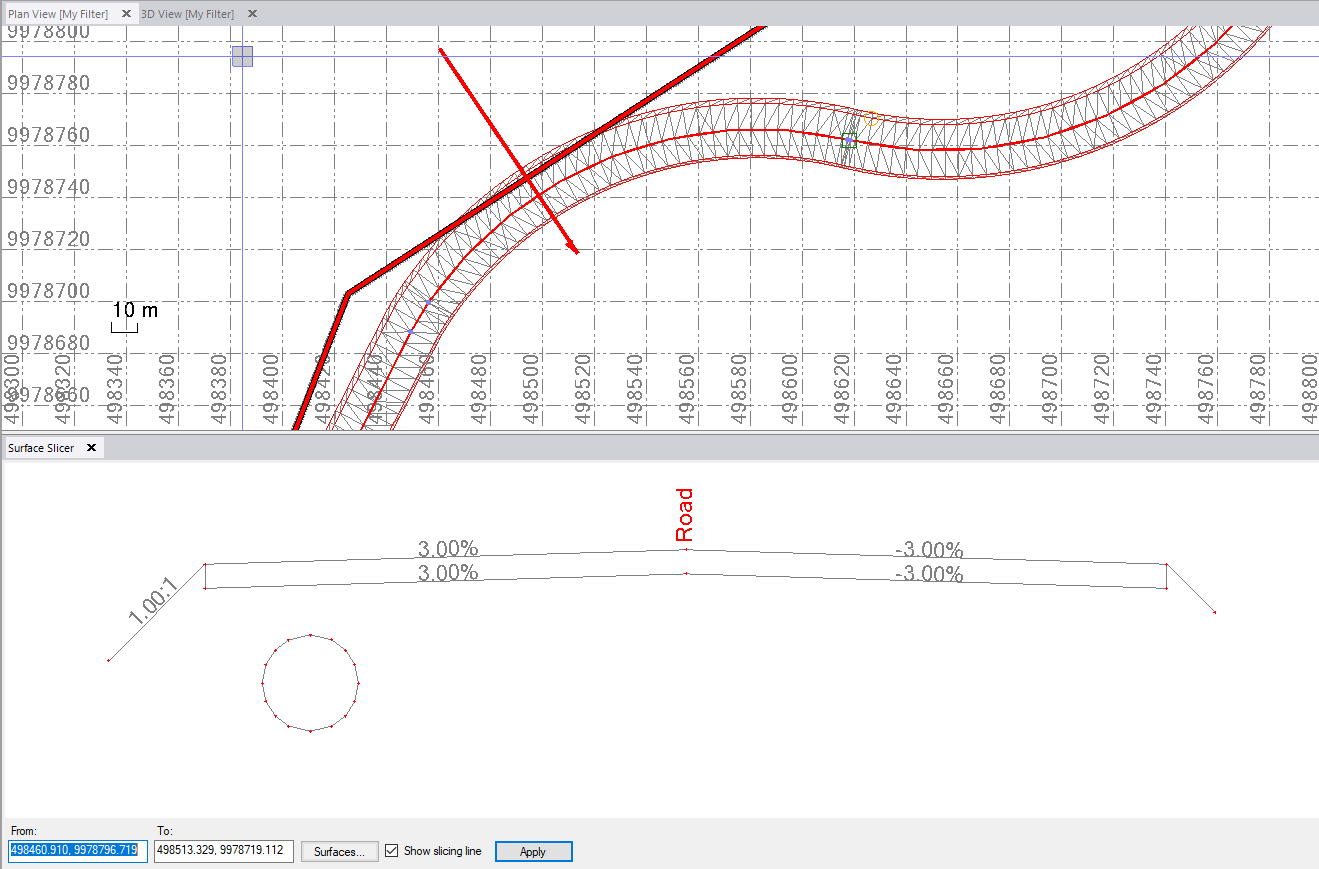Select the red Road label in slicer
This screenshot has height=869, width=1319.
click(684, 514)
